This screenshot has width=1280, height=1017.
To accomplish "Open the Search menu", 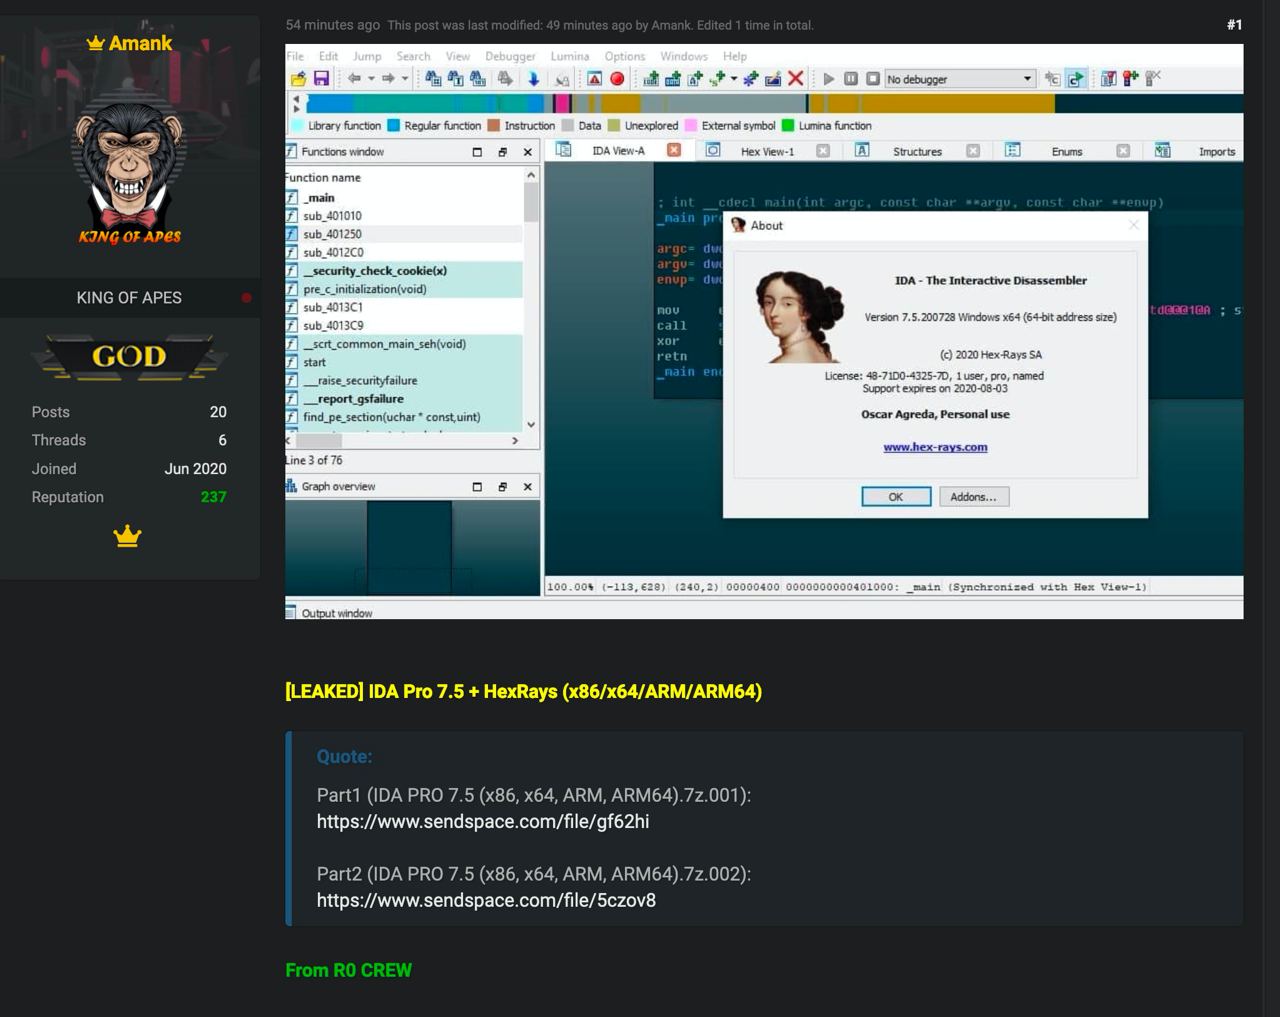I will [413, 56].
